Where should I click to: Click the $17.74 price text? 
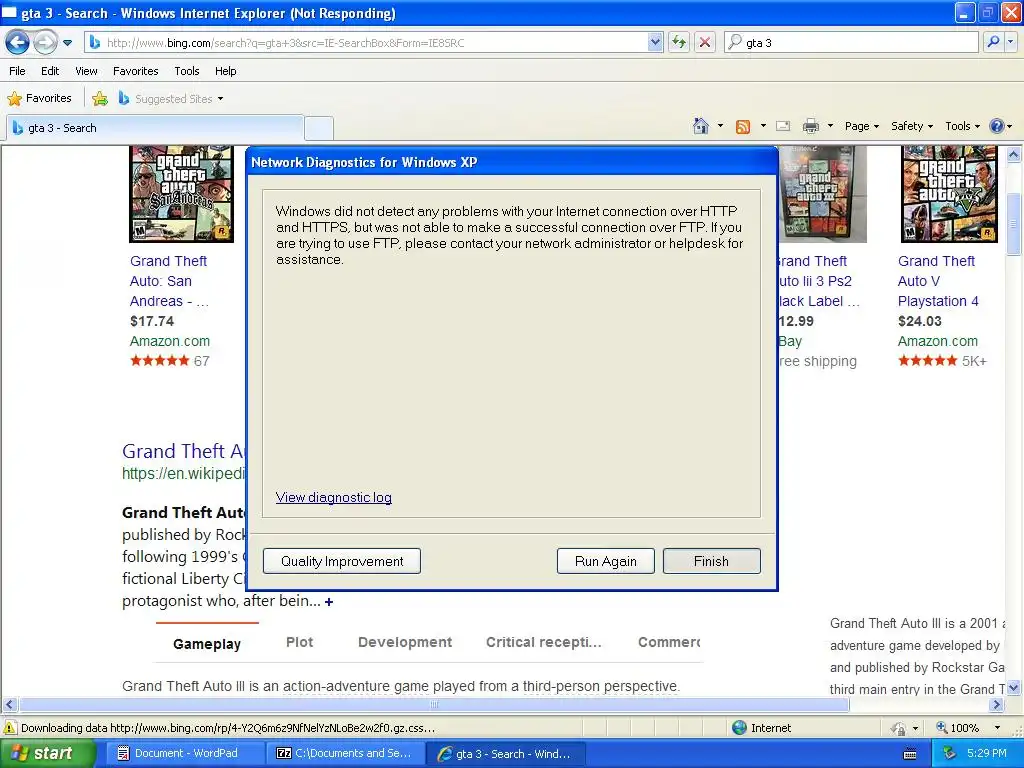click(152, 321)
